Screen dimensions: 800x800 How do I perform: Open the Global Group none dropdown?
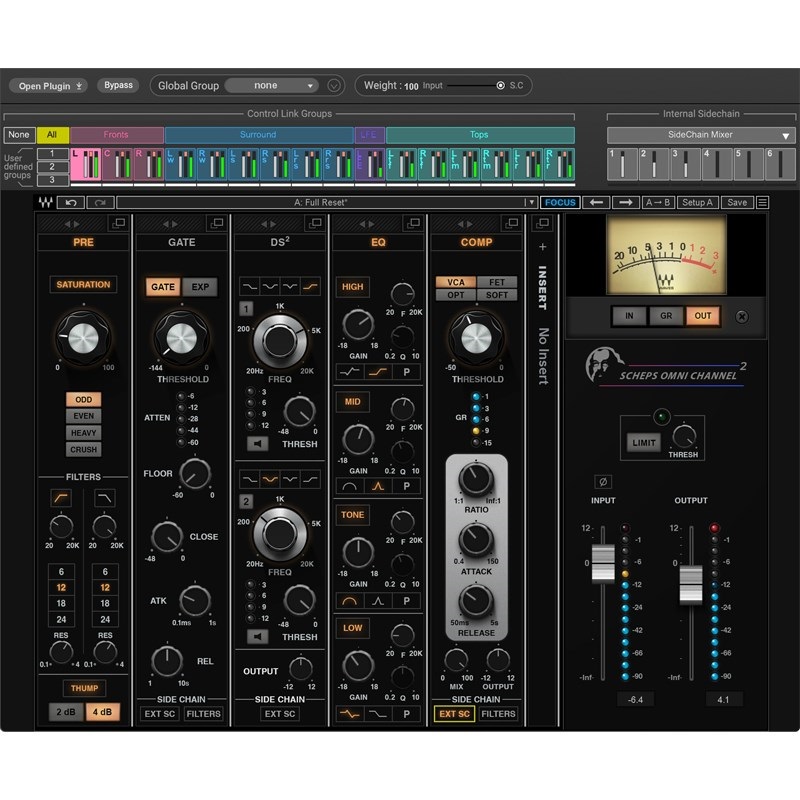click(x=271, y=86)
